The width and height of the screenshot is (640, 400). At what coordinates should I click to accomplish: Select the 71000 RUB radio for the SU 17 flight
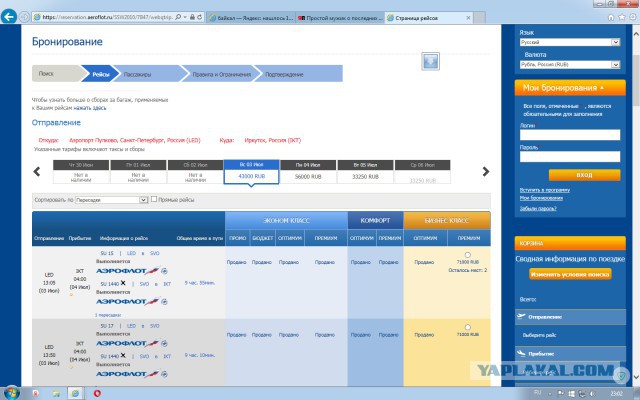(468, 327)
